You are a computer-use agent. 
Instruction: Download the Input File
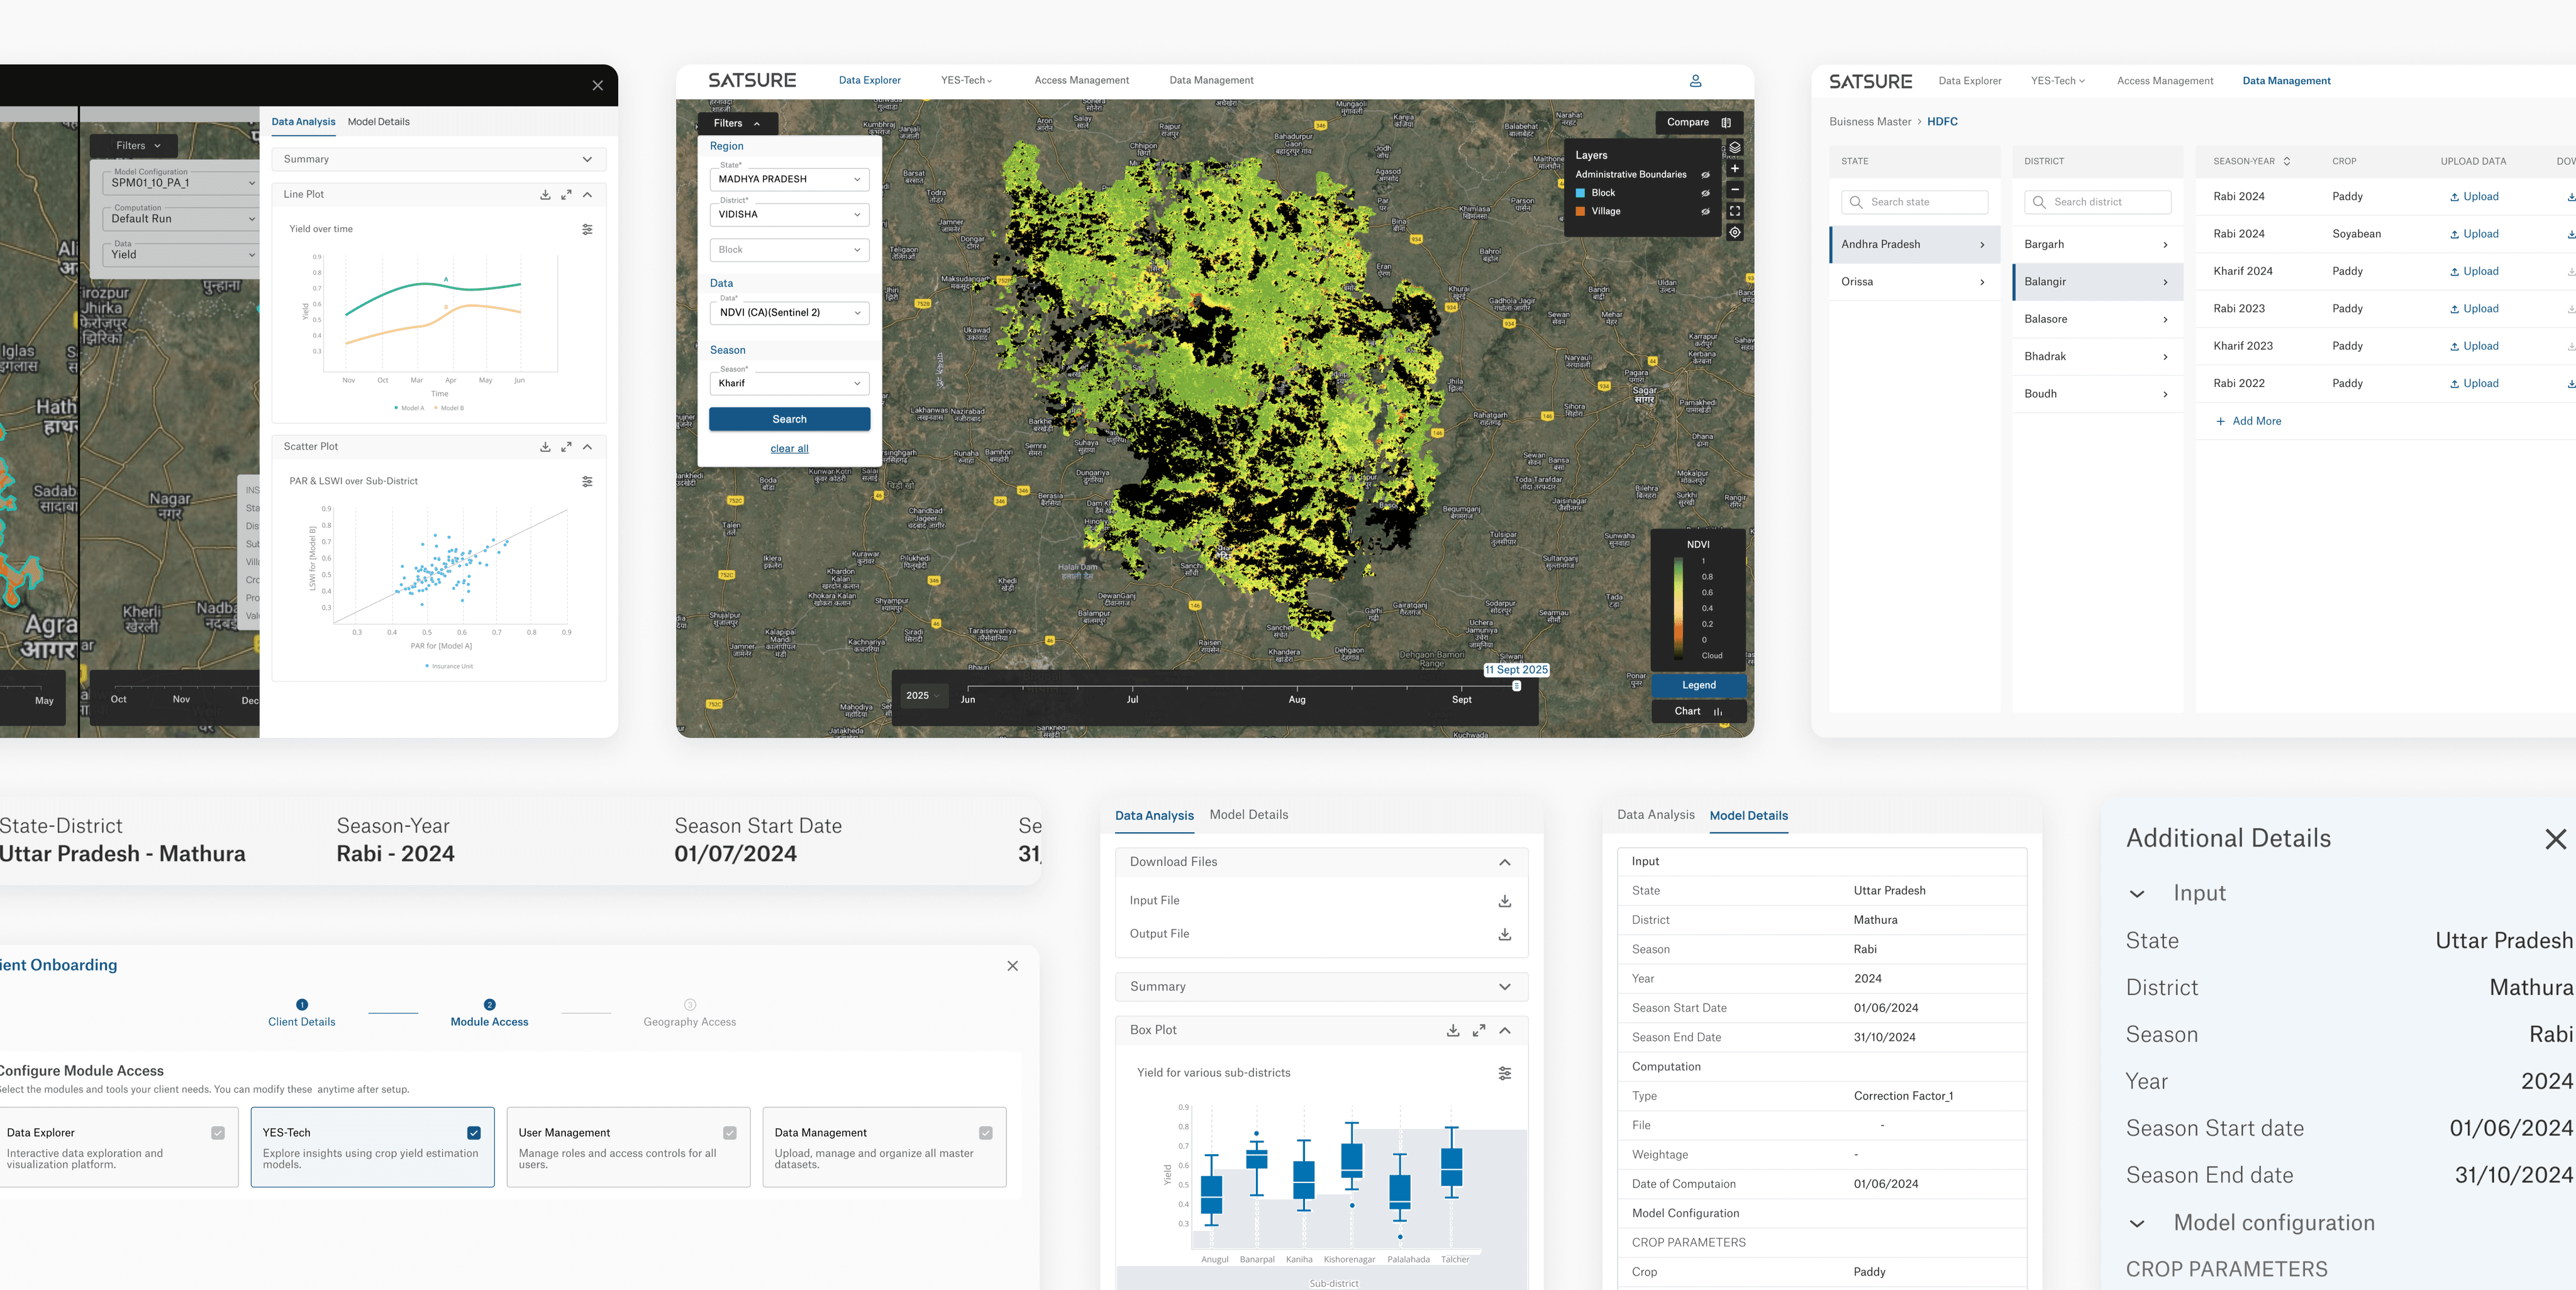[1504, 901]
